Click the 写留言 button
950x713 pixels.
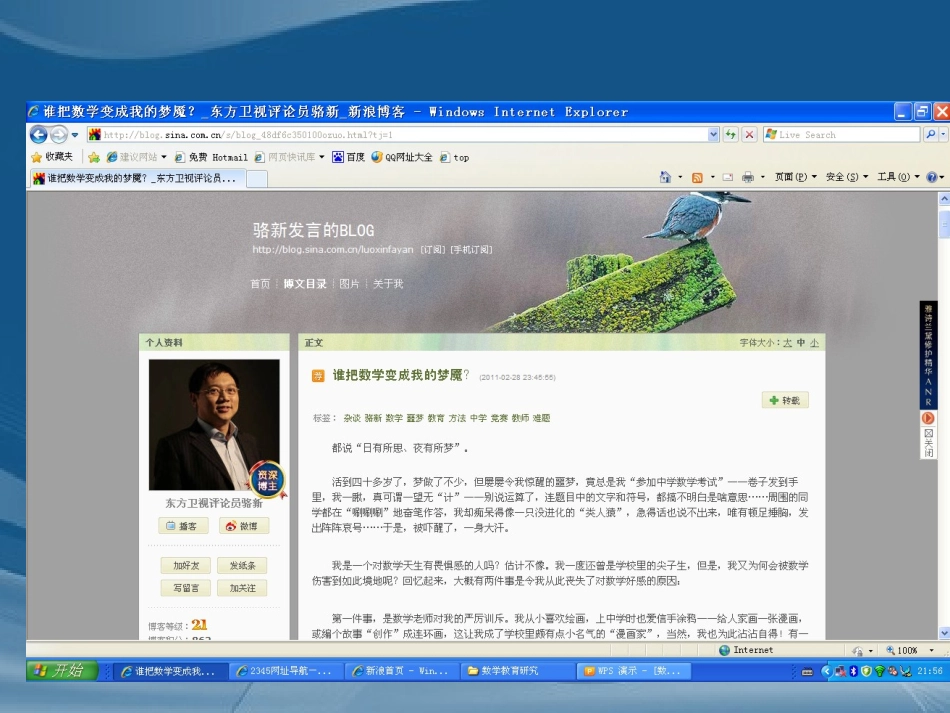pos(185,588)
